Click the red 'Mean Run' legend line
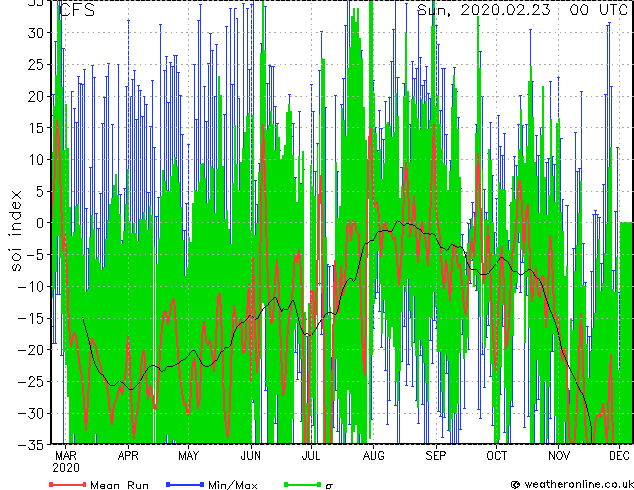The image size is (634, 490). coord(68,484)
